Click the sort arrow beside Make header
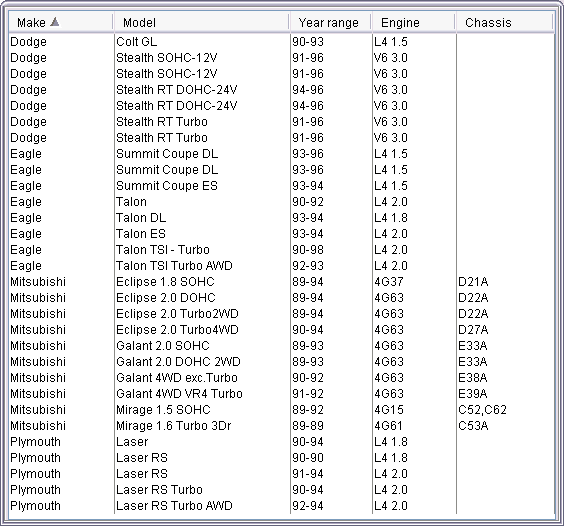Screen dimensions: 564x526 click(x=55, y=22)
